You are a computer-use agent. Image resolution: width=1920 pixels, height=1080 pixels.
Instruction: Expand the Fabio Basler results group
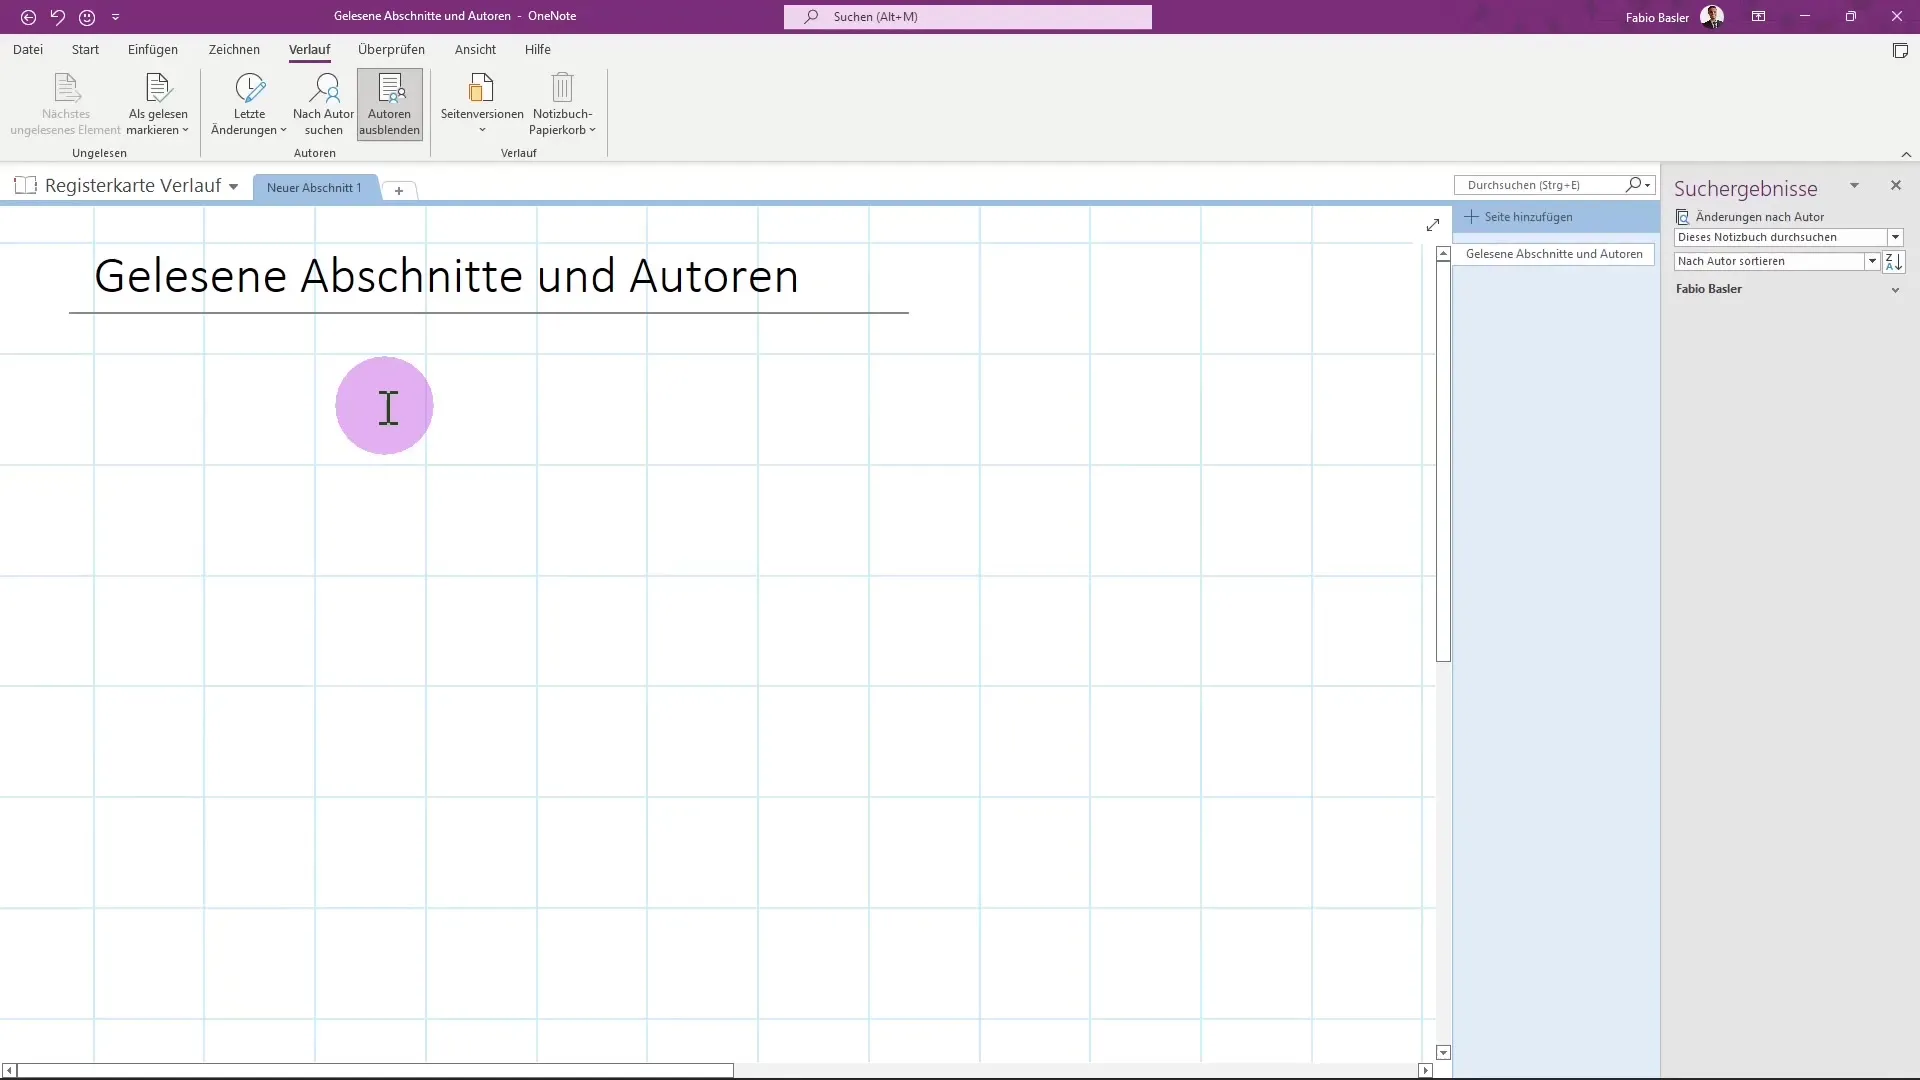click(1895, 290)
